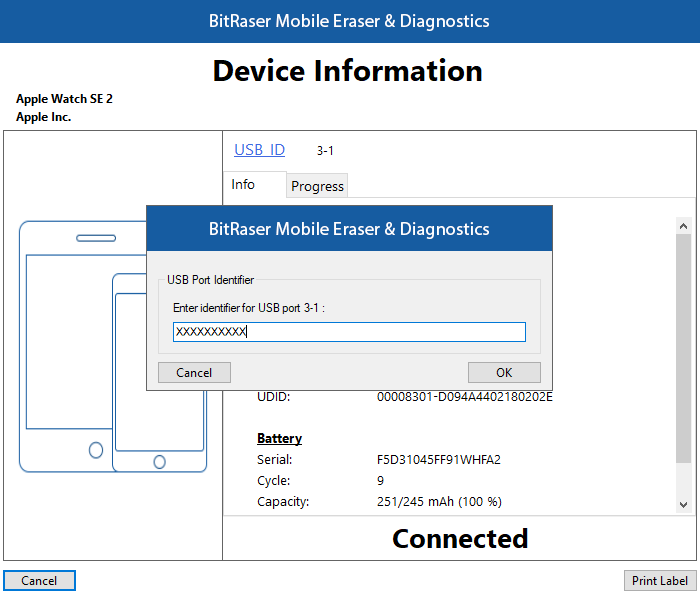
Task: Select the Info tab
Action: click(x=254, y=184)
